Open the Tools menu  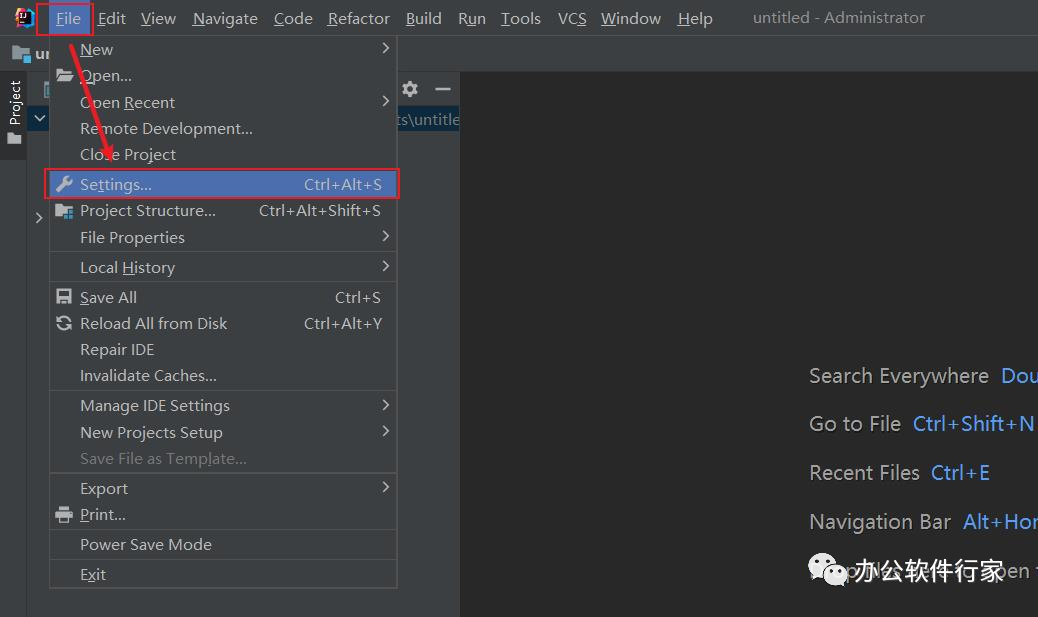(520, 19)
